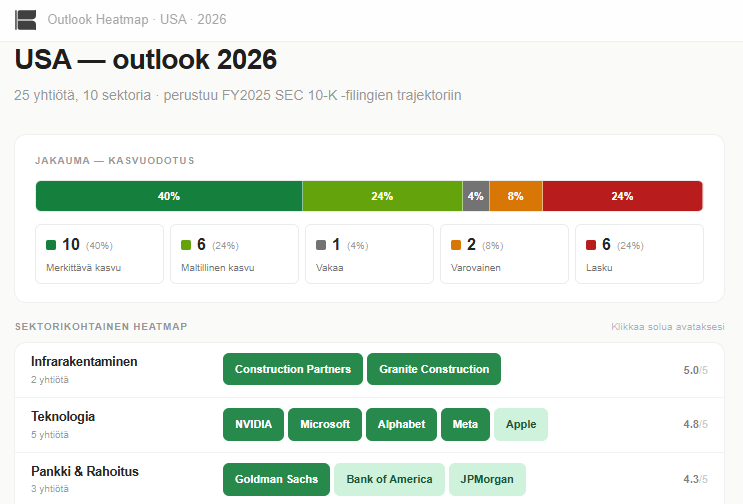Select the 24% red bar segment

tap(623, 196)
